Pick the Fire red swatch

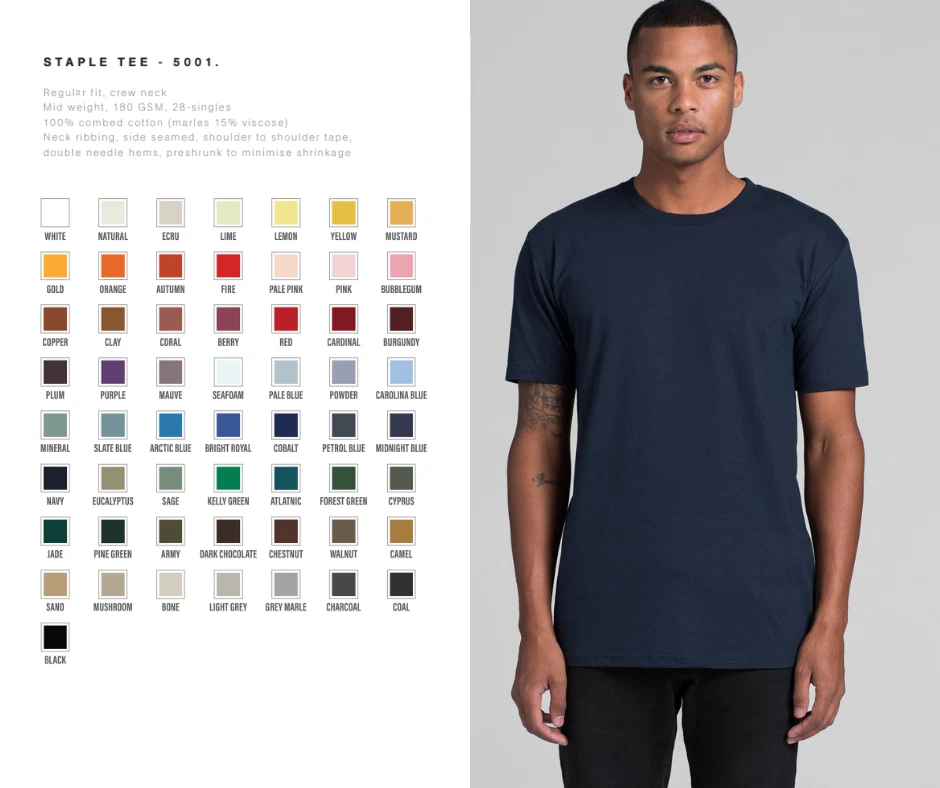coord(228,266)
